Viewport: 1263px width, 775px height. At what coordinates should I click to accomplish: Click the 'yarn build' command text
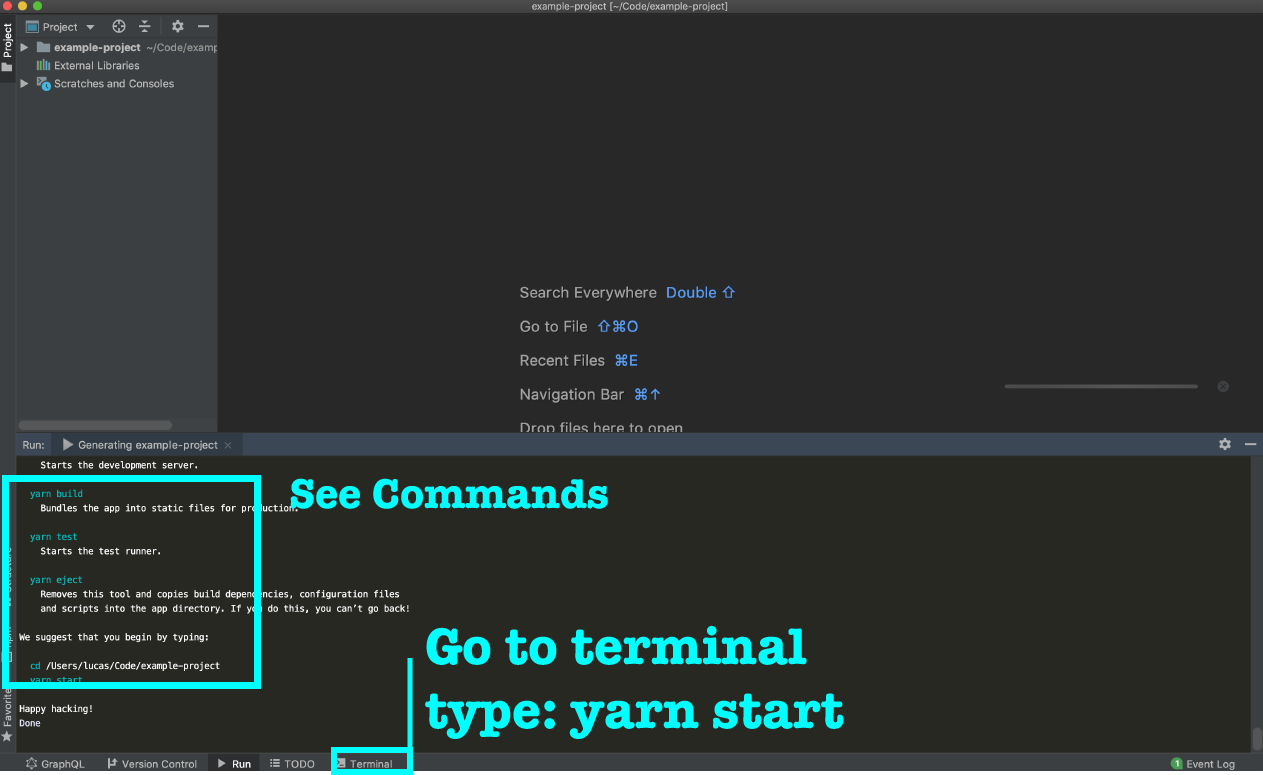click(x=56, y=494)
